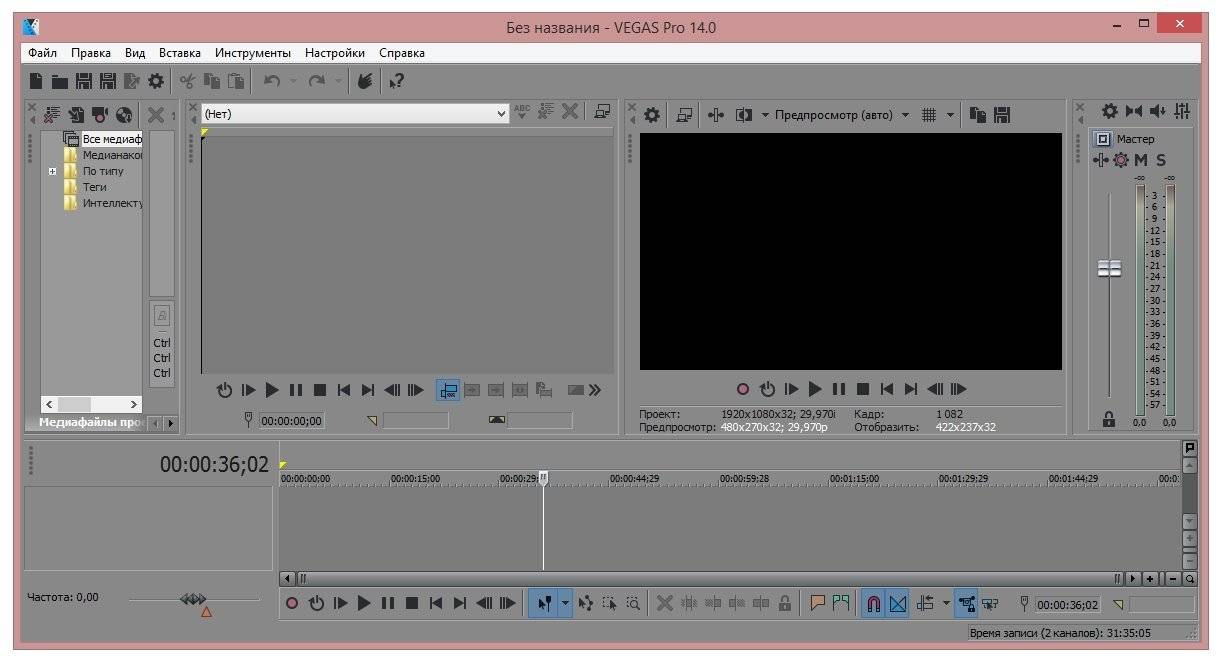Viewport: 1226px width, 669px height.
Task: Switch to Медиафайлы проекта tab
Action: (92, 422)
